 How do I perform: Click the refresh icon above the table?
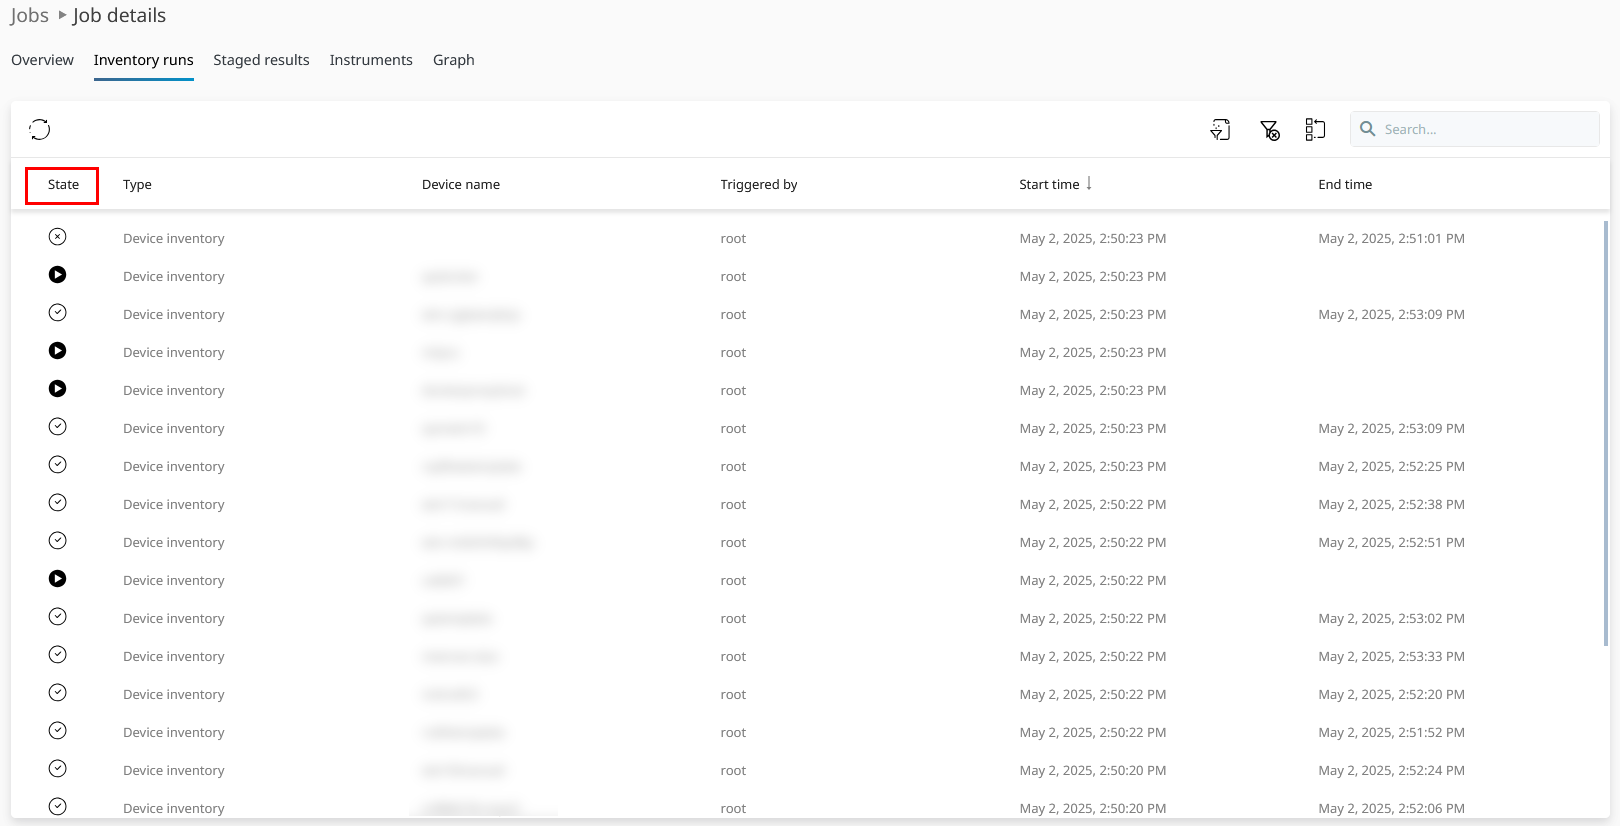click(40, 129)
